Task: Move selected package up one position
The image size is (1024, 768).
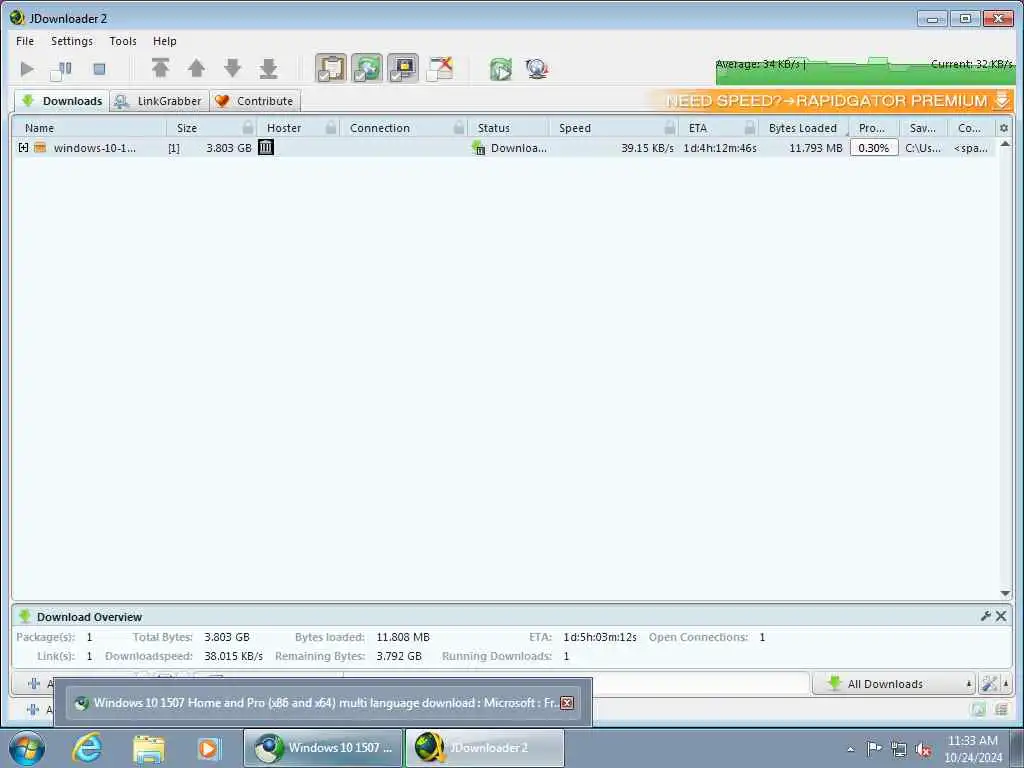Action: coord(197,68)
